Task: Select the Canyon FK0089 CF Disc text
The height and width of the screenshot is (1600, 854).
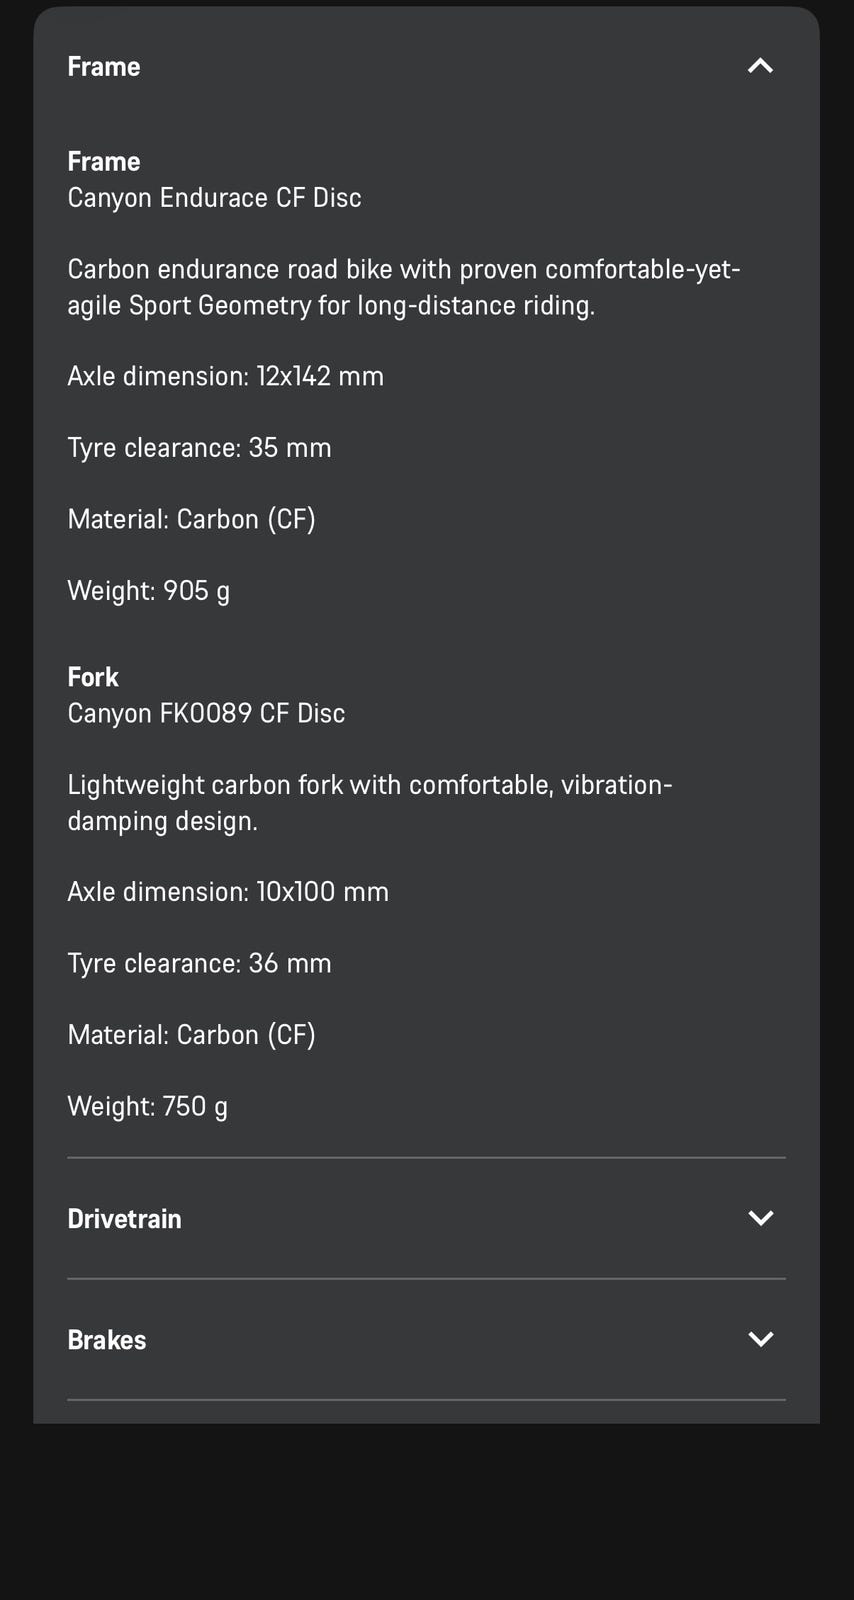Action: (206, 714)
